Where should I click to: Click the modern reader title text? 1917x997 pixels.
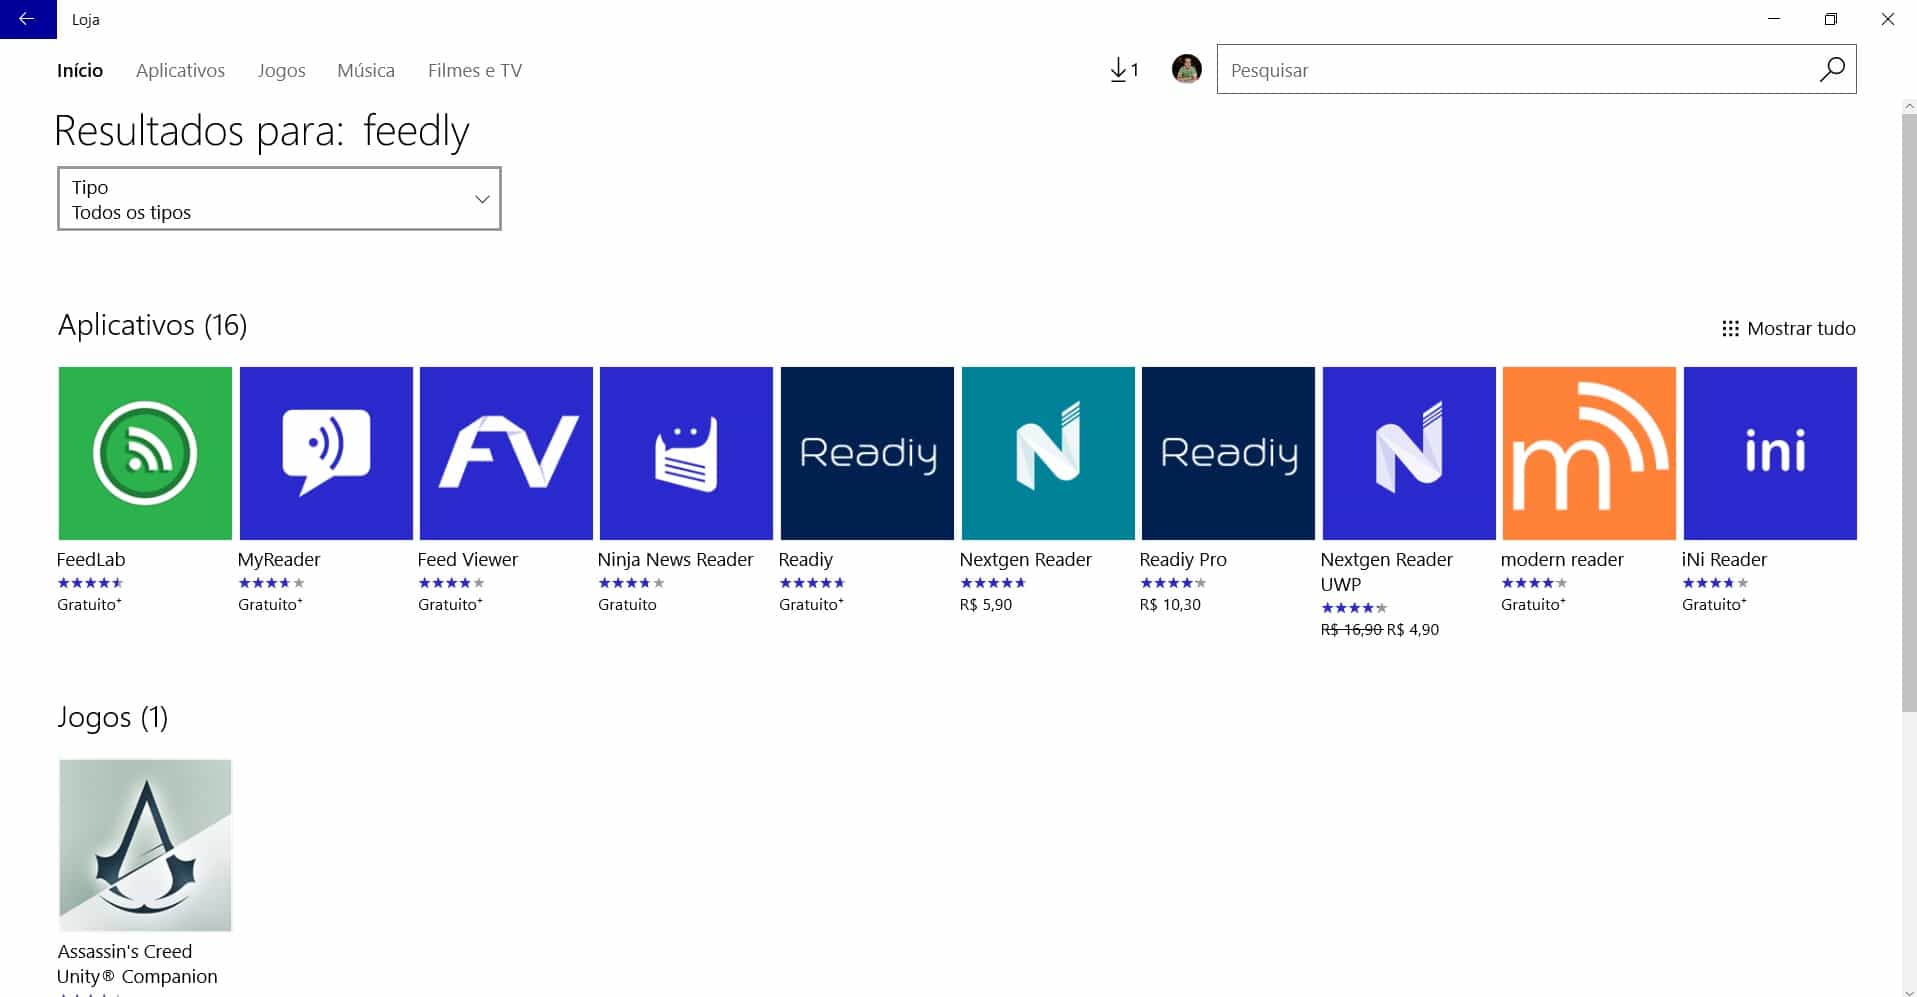coord(1562,559)
